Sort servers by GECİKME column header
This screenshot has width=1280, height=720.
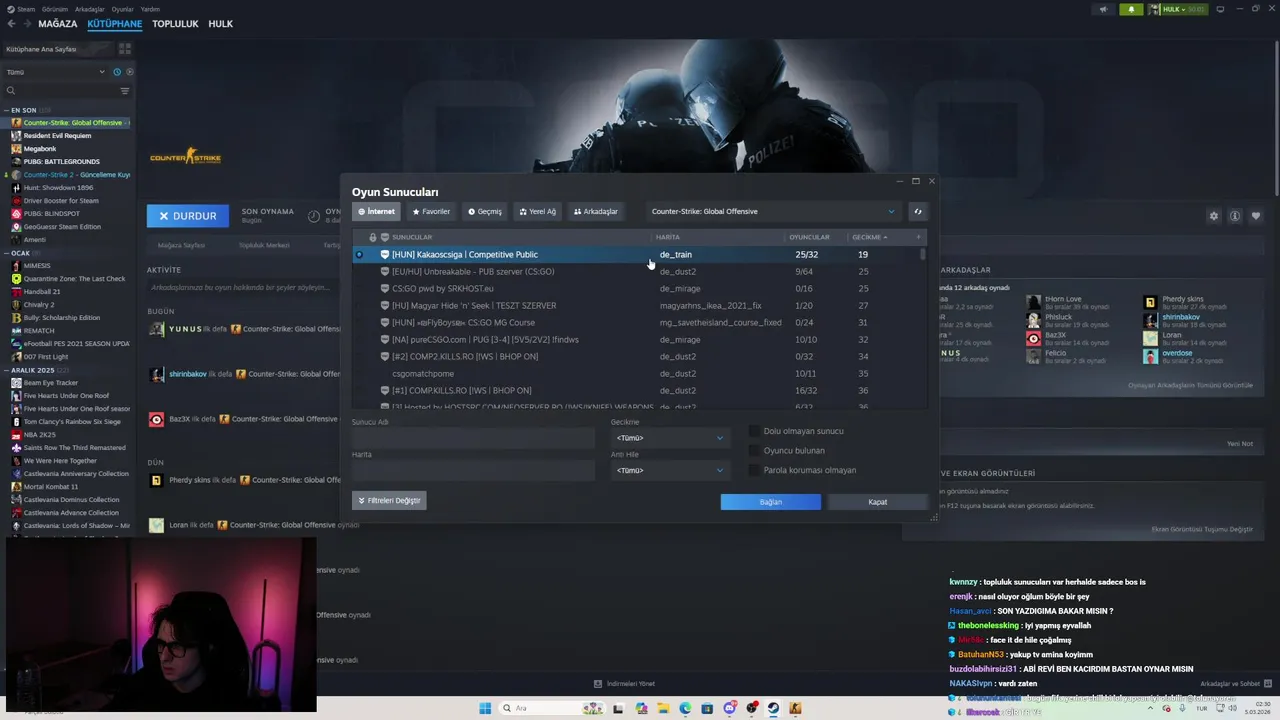pyautogui.click(x=869, y=237)
